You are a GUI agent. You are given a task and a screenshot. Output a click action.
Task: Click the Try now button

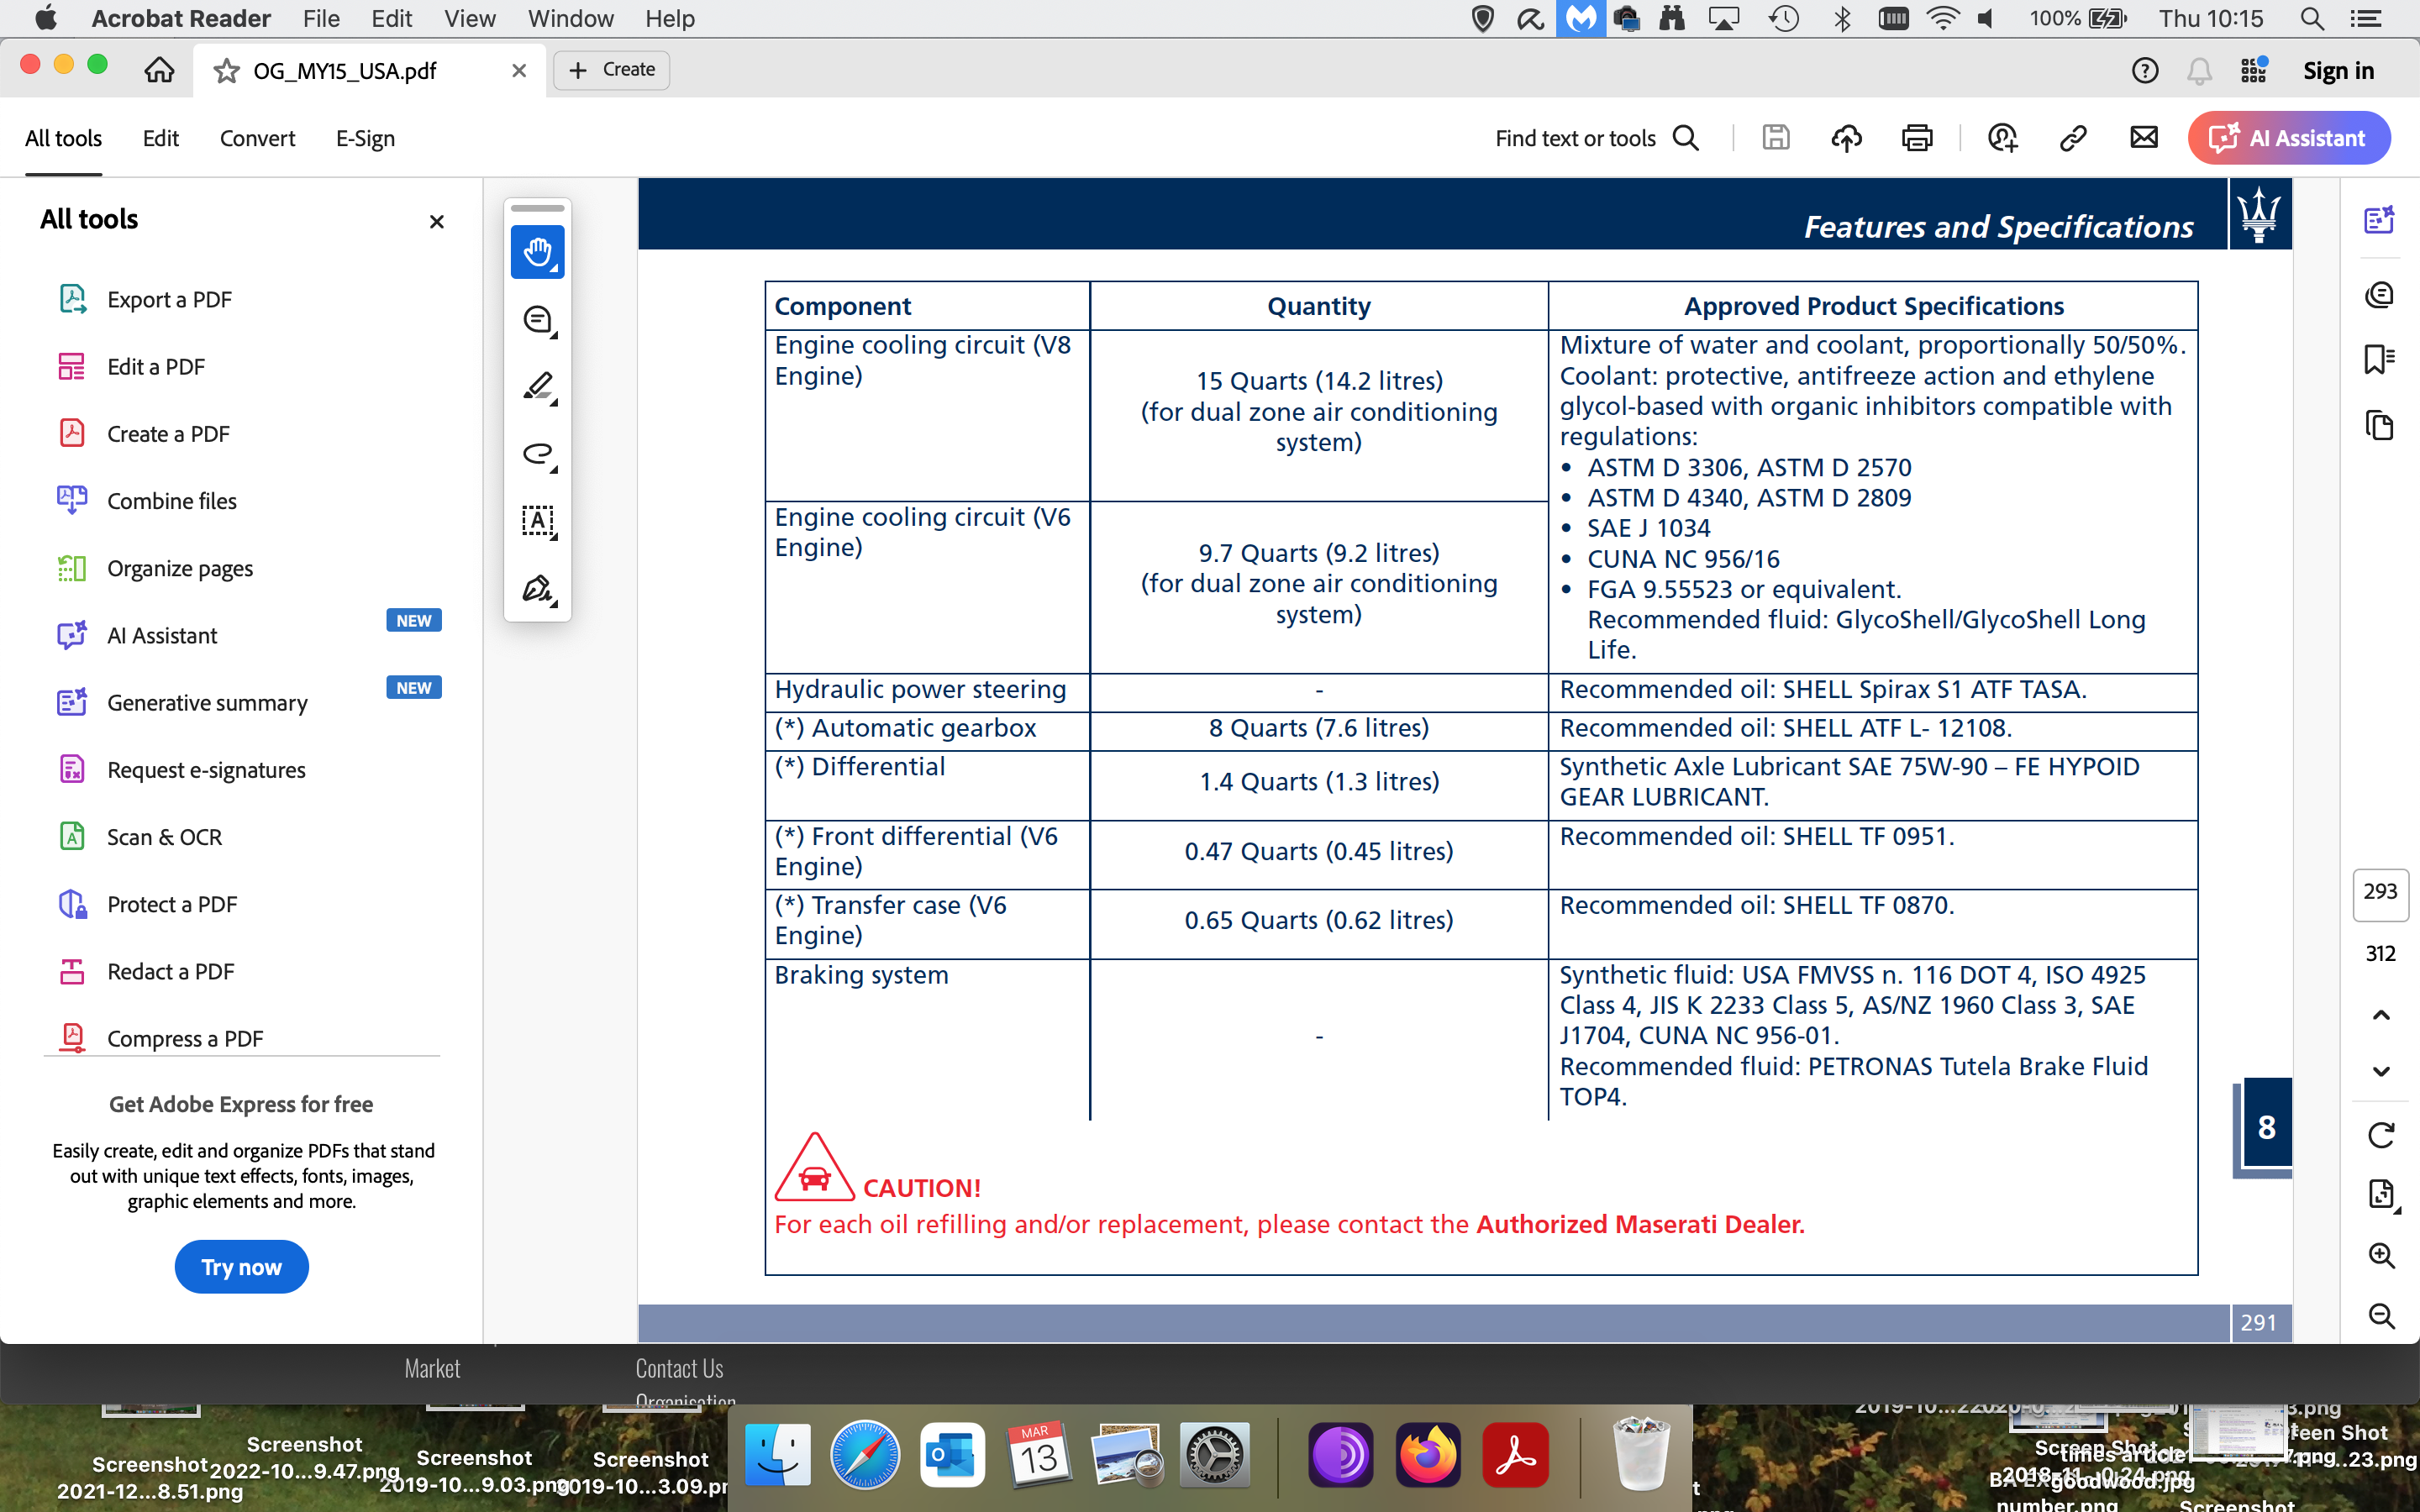pyautogui.click(x=241, y=1267)
